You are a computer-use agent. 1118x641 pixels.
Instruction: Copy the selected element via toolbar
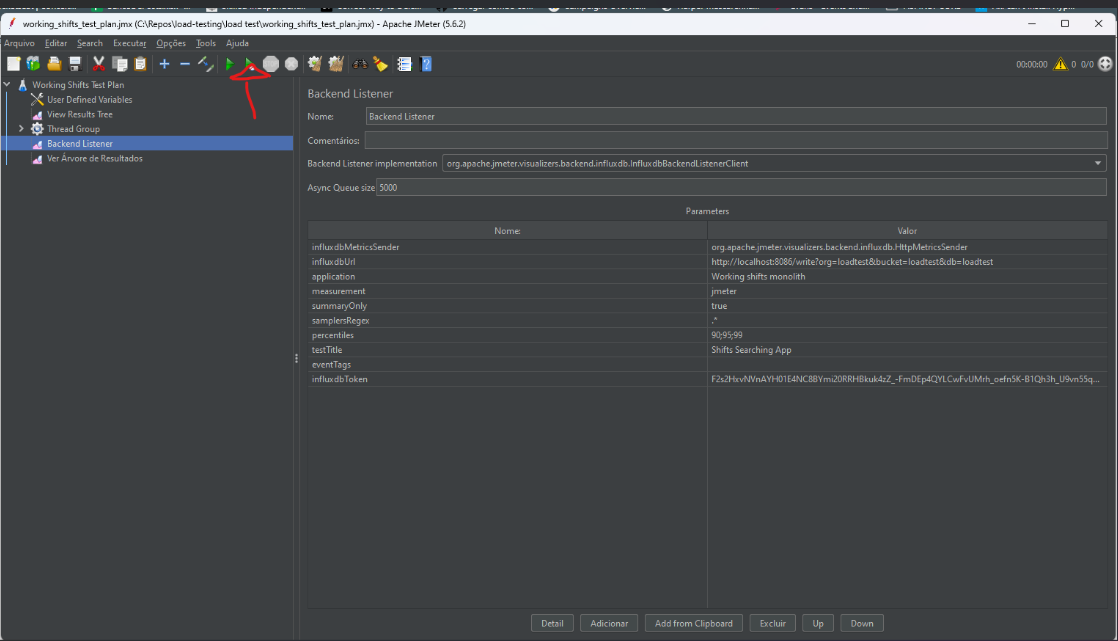[120, 64]
